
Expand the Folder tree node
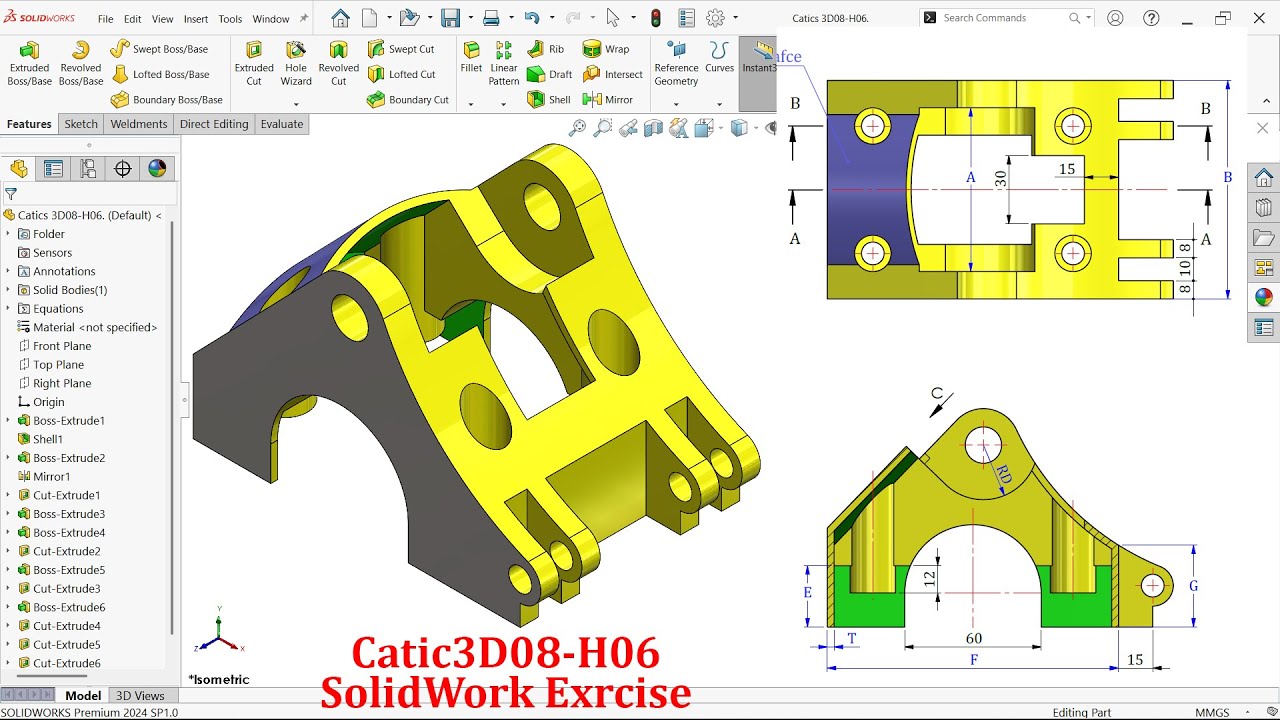pos(8,234)
